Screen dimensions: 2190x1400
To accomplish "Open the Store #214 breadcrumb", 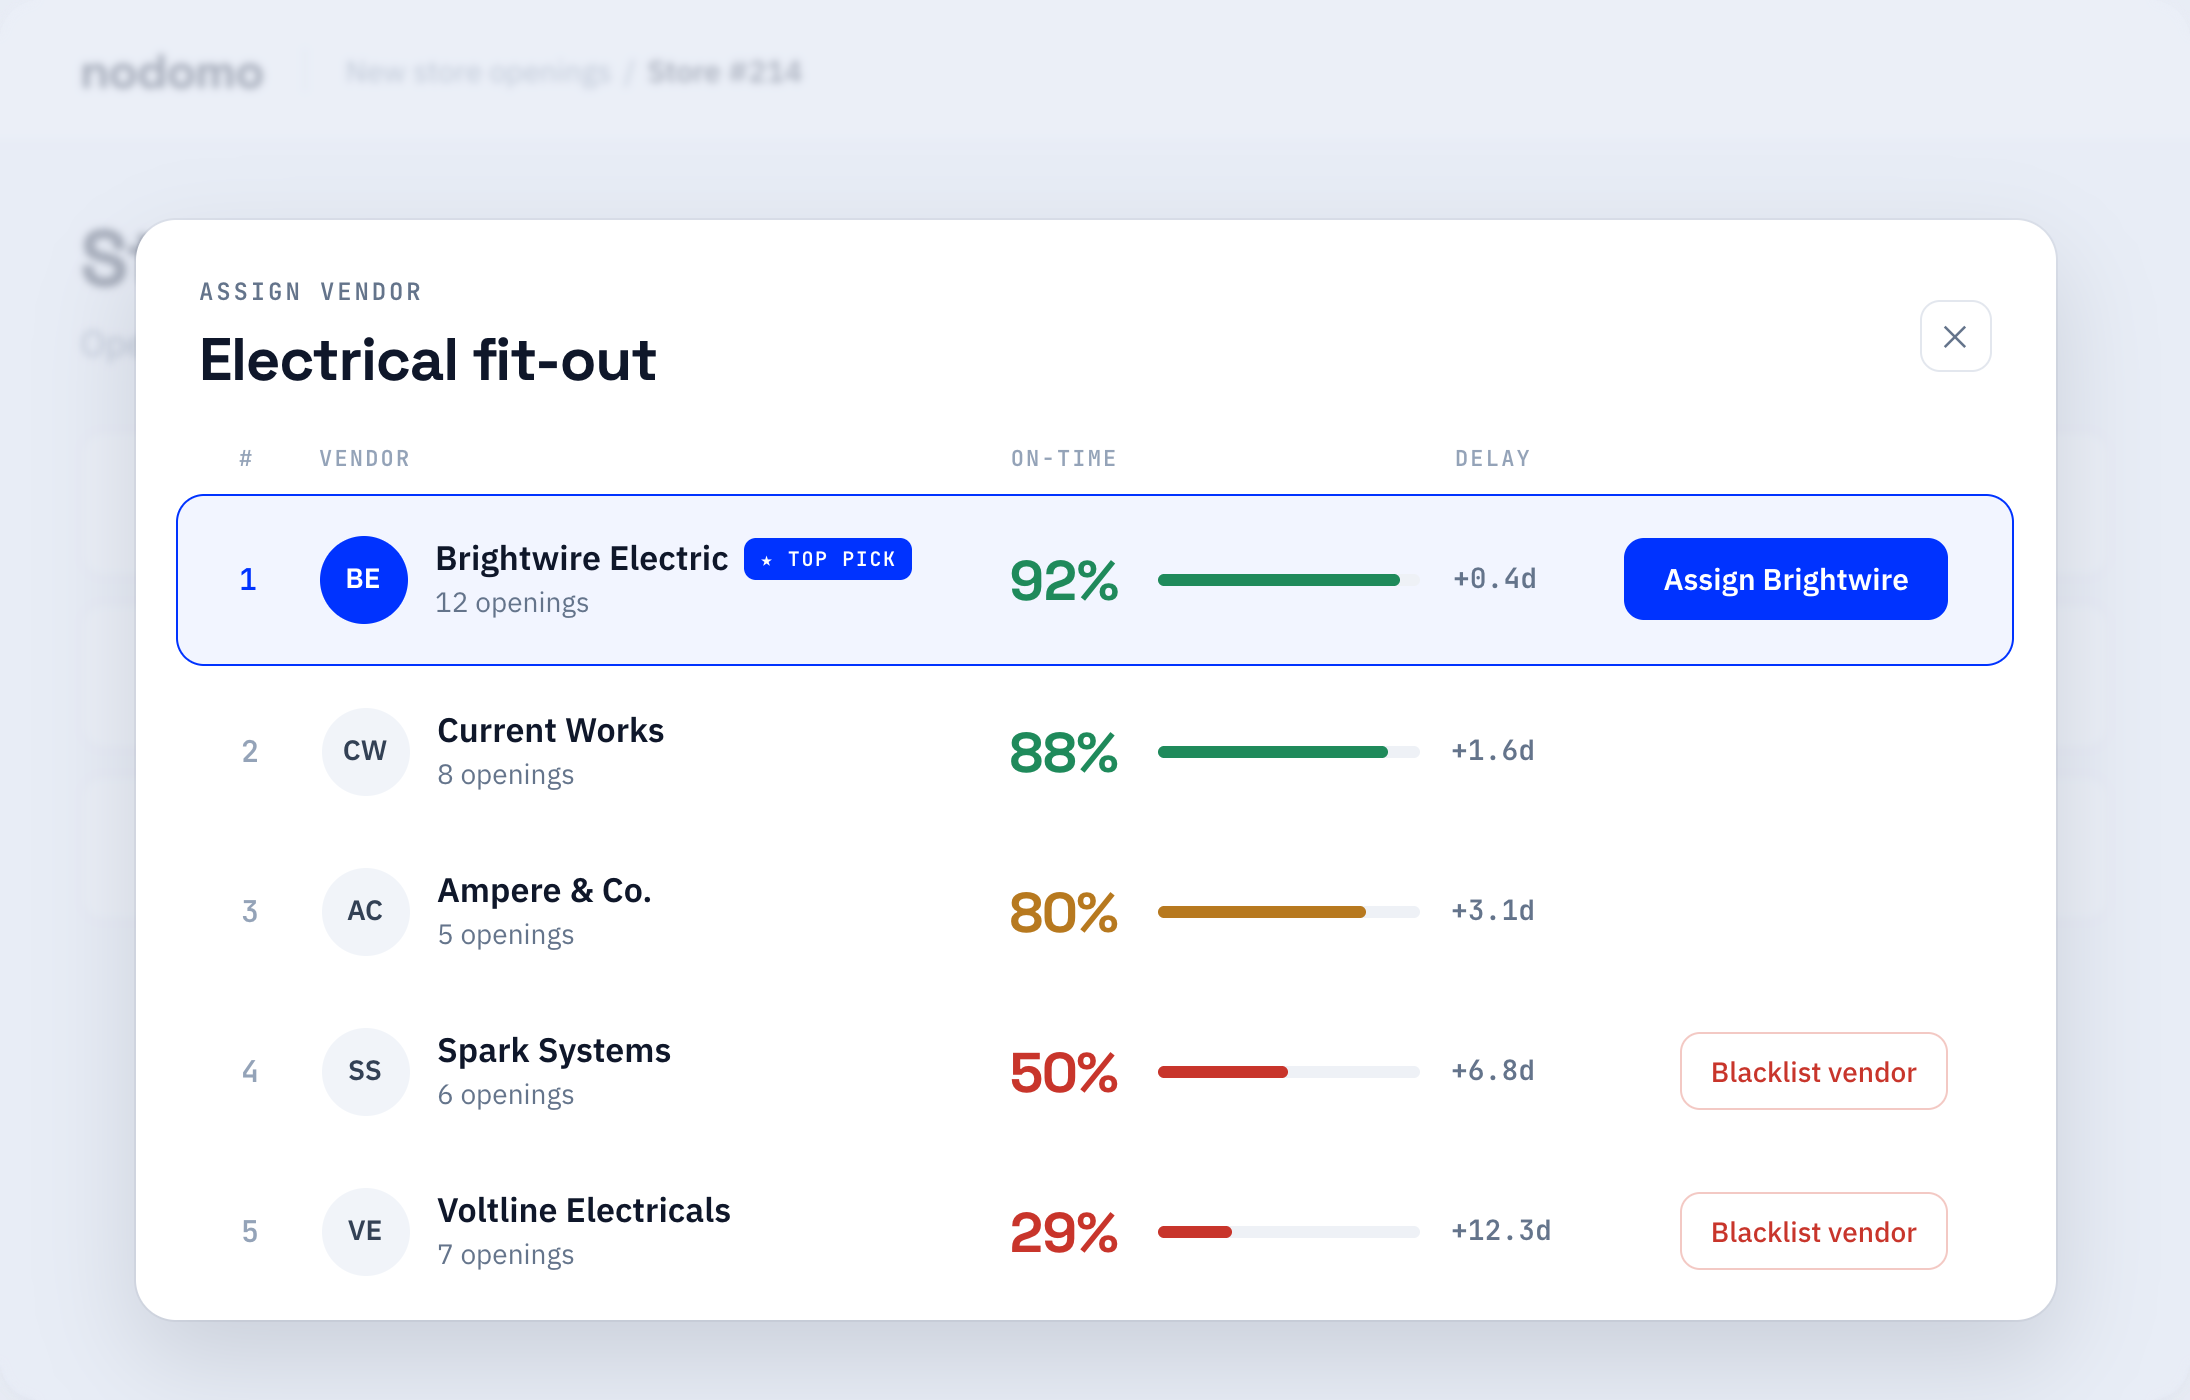I will (x=725, y=72).
